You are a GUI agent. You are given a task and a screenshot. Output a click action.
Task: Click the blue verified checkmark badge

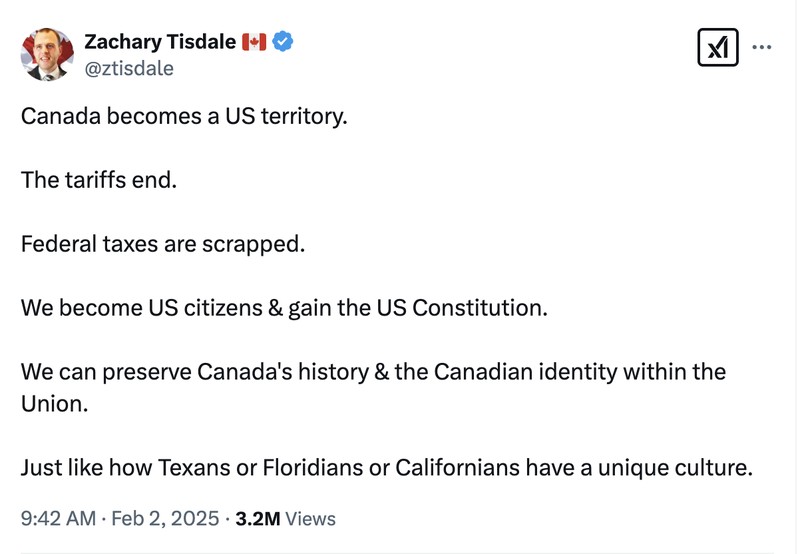click(x=283, y=42)
